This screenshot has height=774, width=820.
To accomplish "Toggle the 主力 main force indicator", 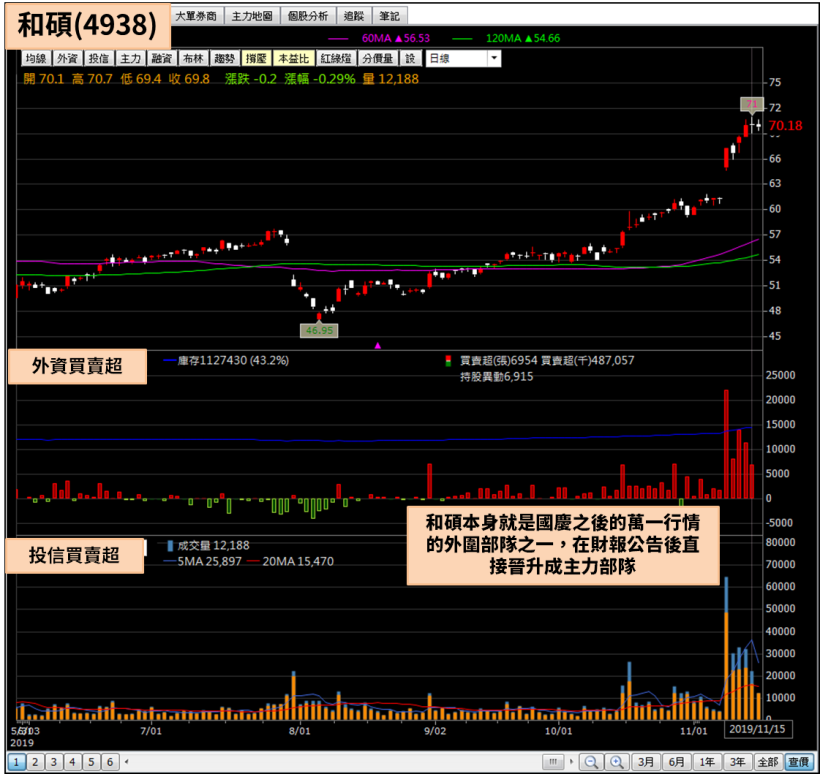I will pos(130,58).
